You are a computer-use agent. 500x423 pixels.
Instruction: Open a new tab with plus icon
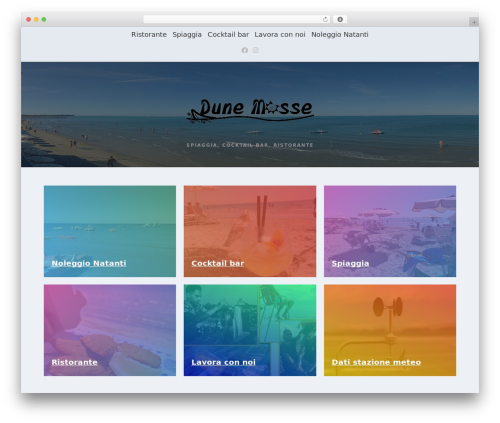(x=474, y=22)
